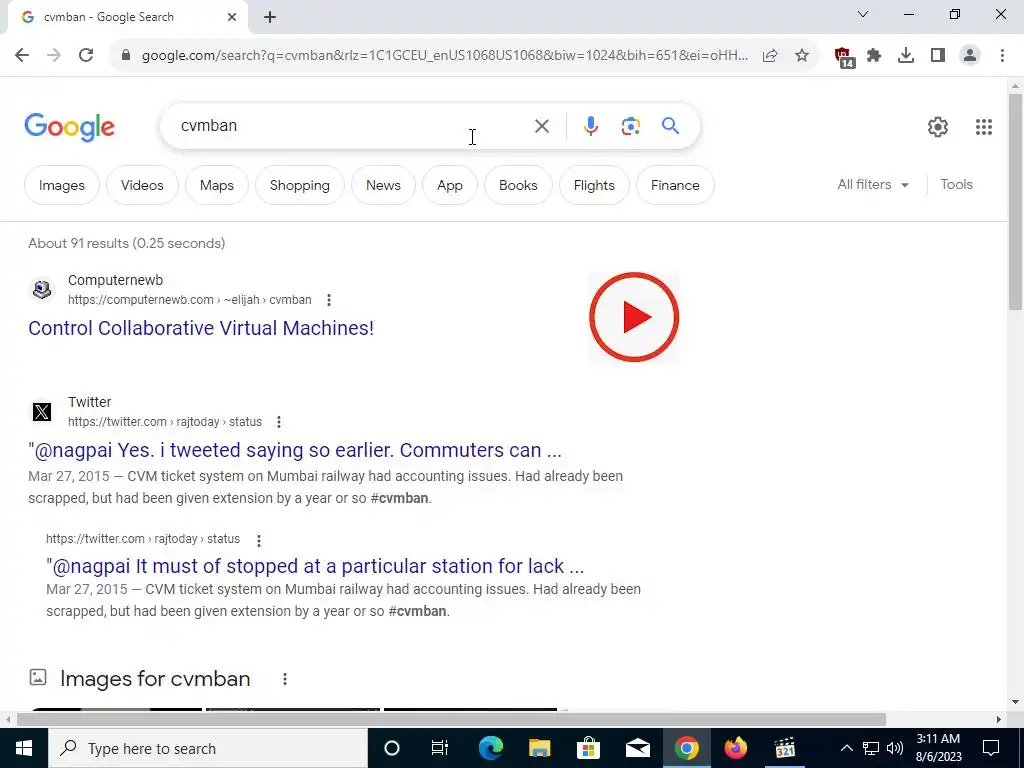Expand the All filters dropdown
Screen dimensions: 1024x768
[x=873, y=185]
